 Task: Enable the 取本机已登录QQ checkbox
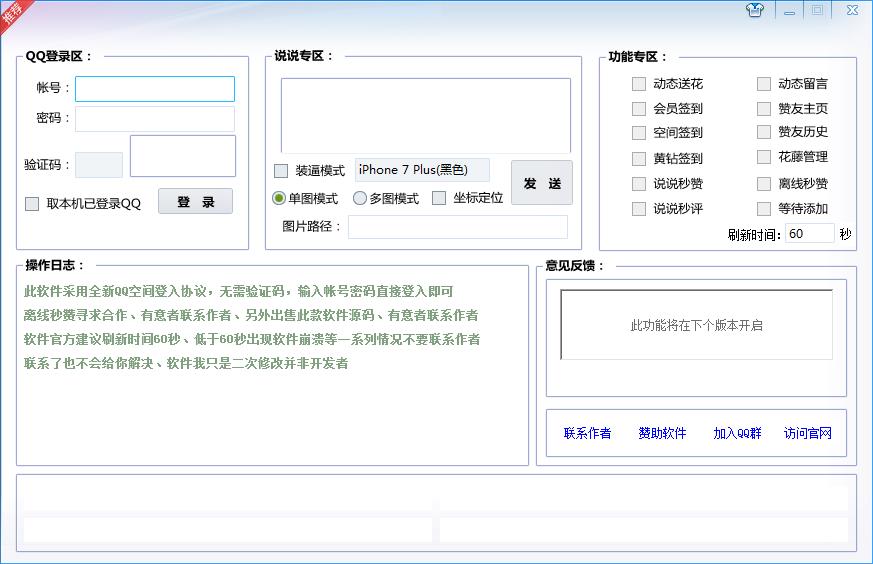[32, 204]
